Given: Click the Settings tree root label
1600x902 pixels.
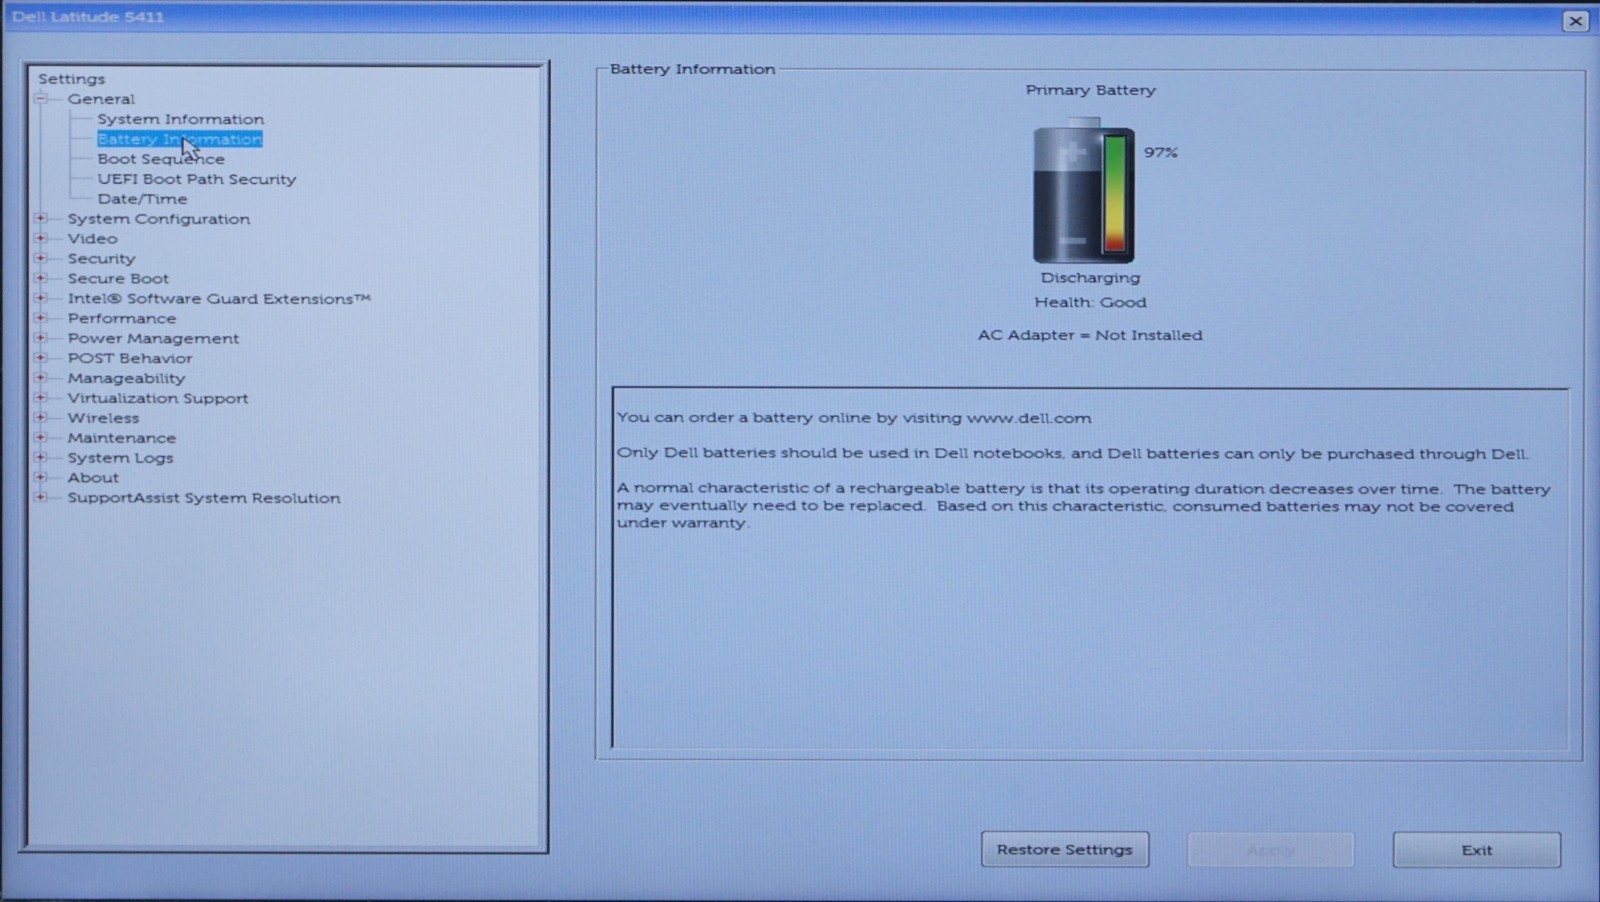Looking at the screenshot, I should tap(71, 79).
